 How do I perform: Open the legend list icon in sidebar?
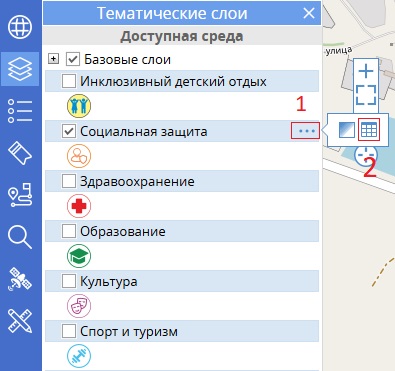(20, 111)
